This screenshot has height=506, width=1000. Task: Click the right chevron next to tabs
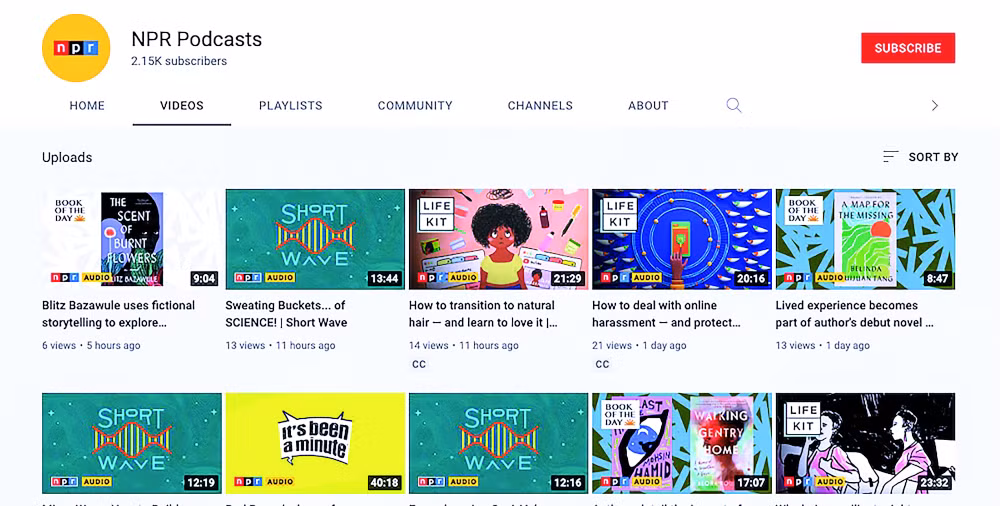tap(934, 105)
